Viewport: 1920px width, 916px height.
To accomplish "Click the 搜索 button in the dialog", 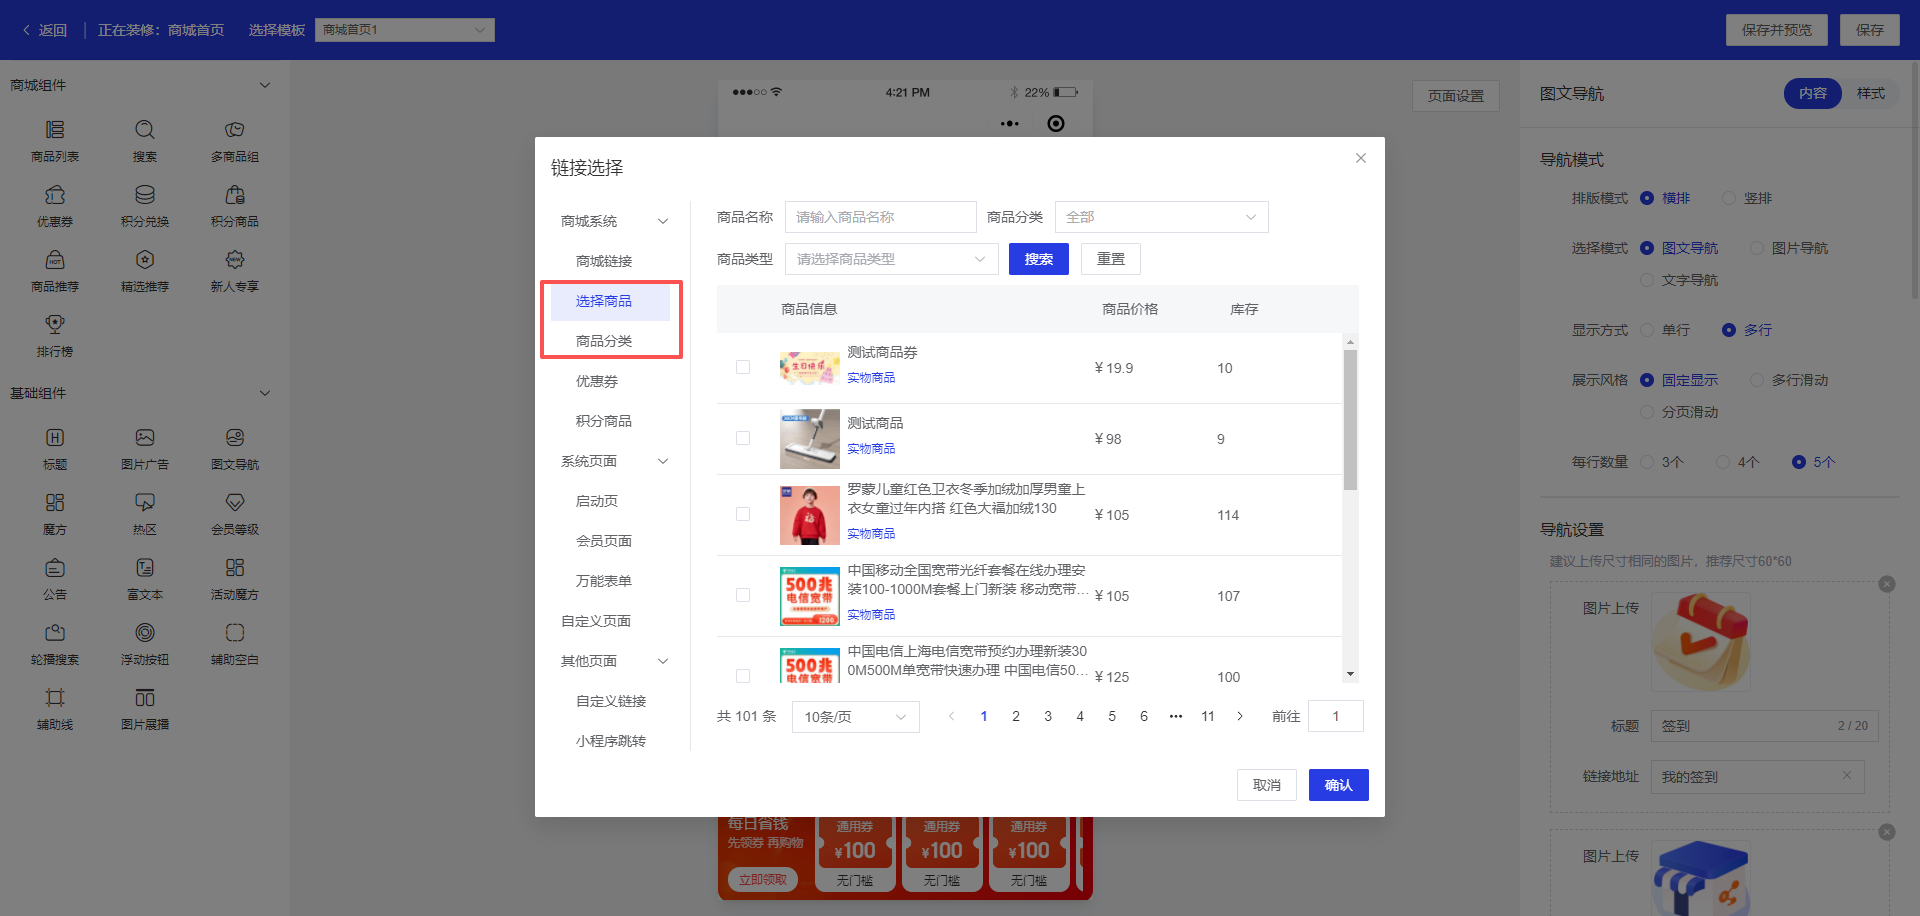I will [1038, 258].
